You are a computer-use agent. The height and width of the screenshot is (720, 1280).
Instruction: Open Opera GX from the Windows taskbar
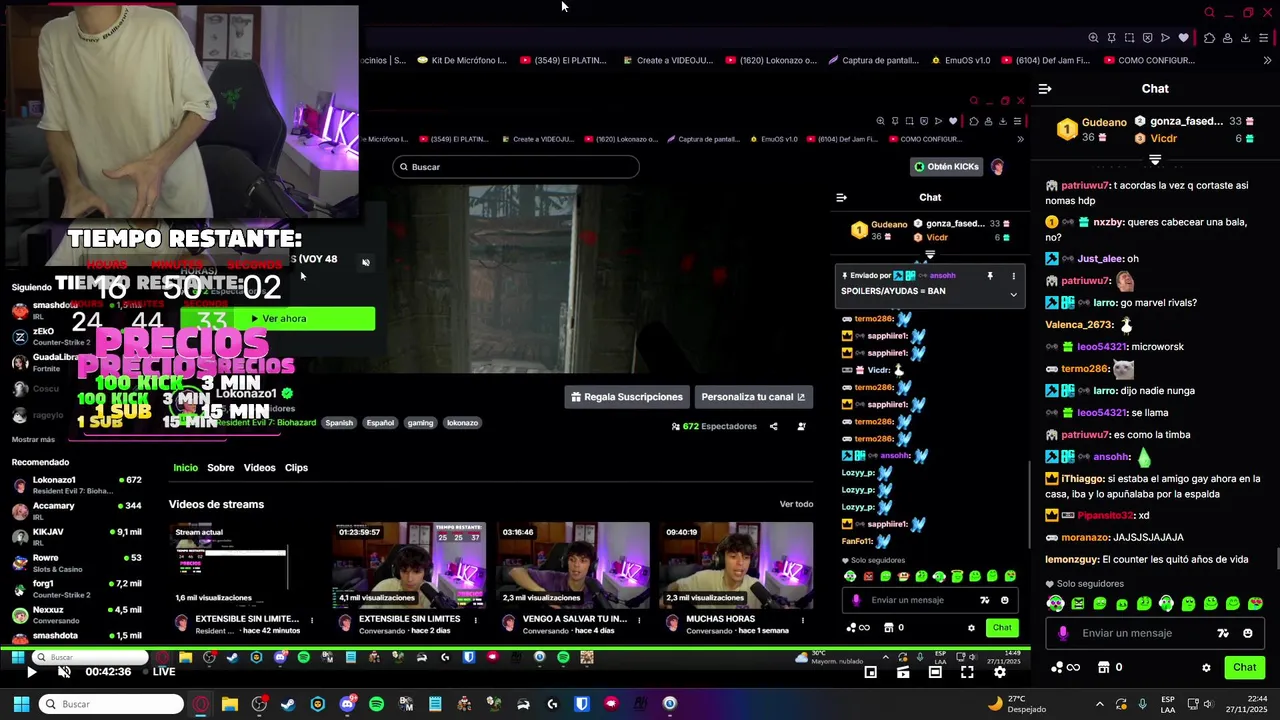[x=201, y=704]
